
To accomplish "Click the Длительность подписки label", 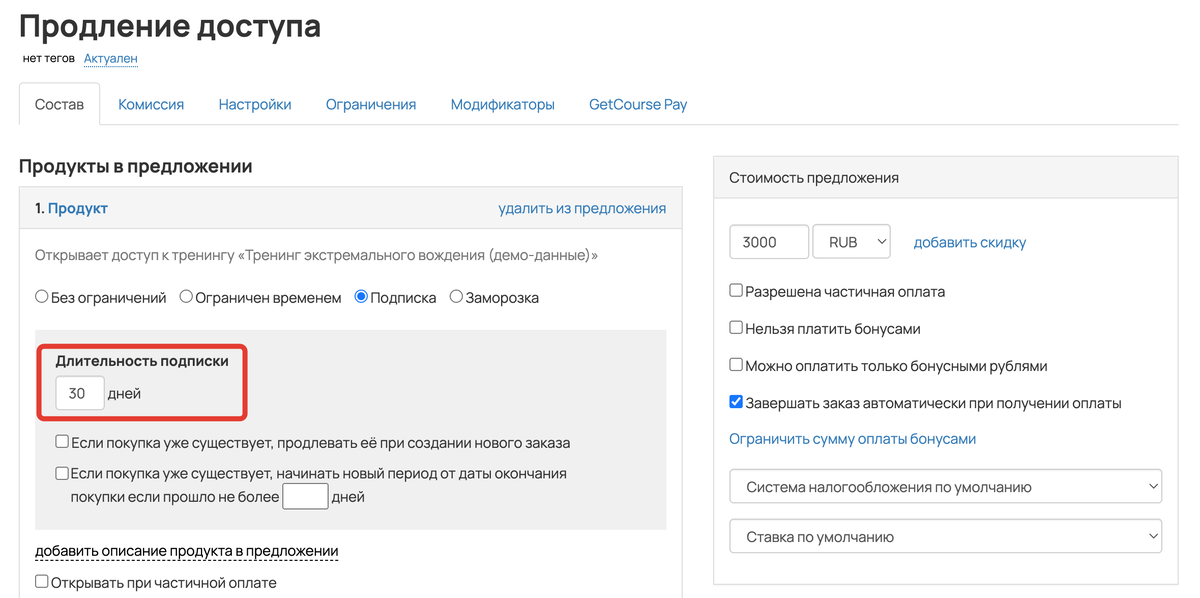I will (142, 361).
